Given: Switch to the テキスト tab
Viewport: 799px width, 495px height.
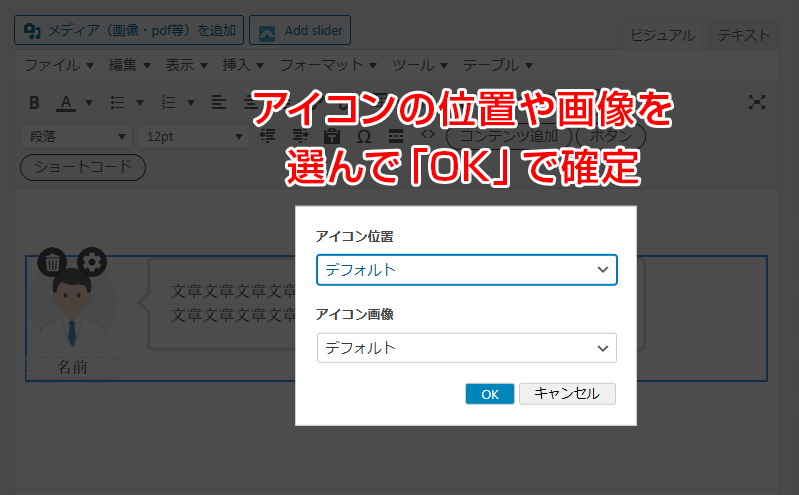Looking at the screenshot, I should click(x=741, y=35).
